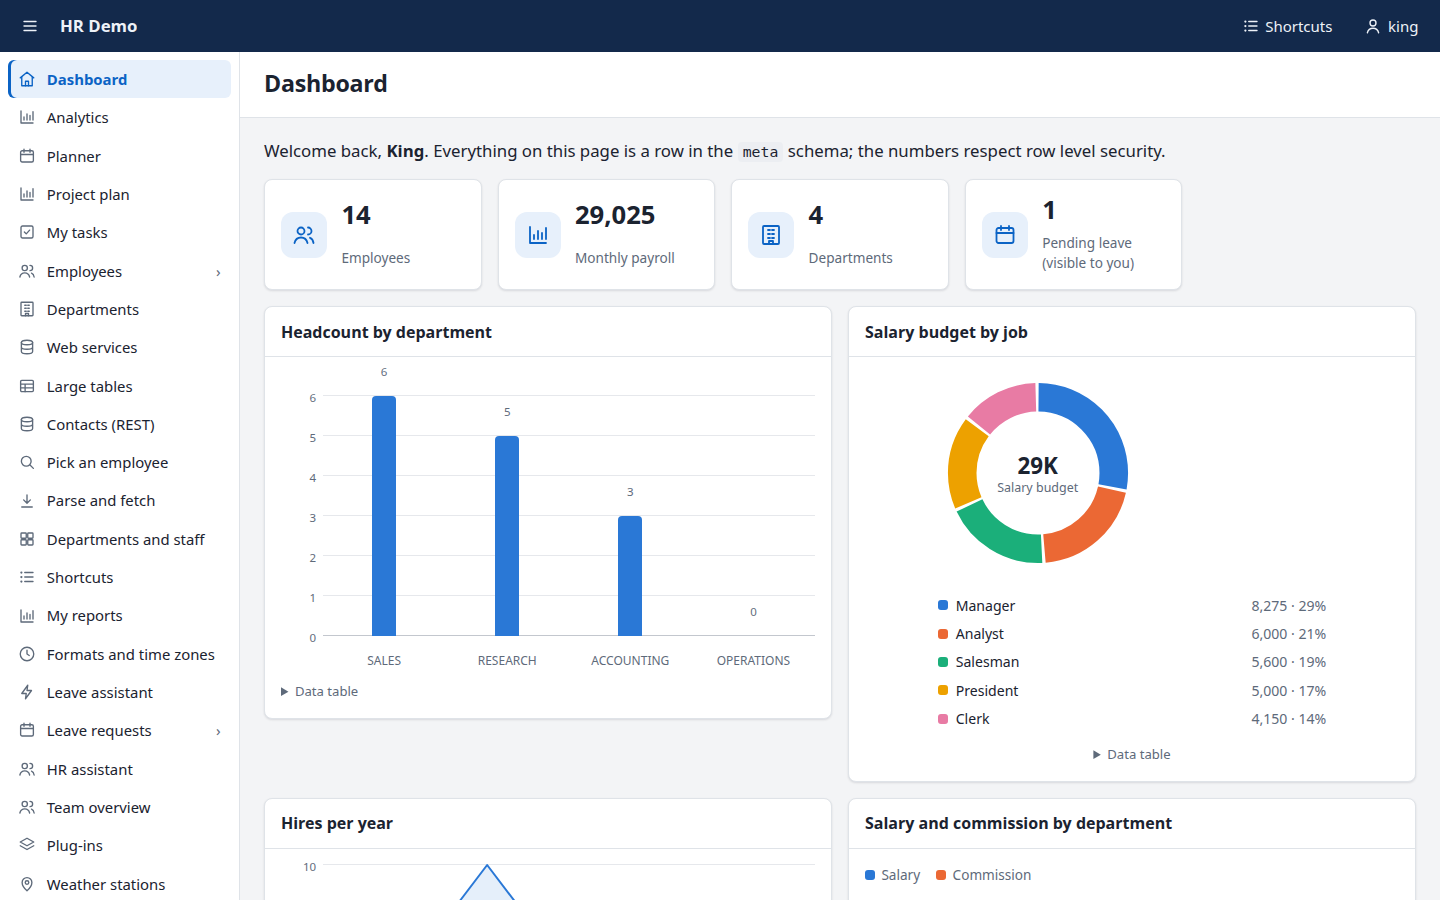Screen dimensions: 1440x900
Task: Toggle the Salary series legend item
Action: (892, 875)
